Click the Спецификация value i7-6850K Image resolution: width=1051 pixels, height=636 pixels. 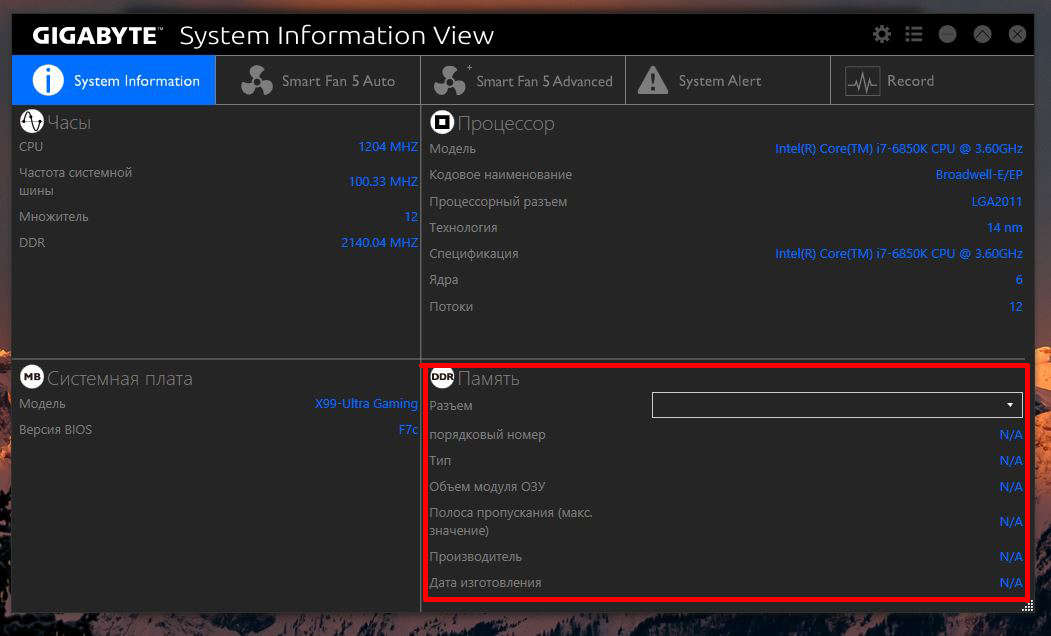[899, 253]
